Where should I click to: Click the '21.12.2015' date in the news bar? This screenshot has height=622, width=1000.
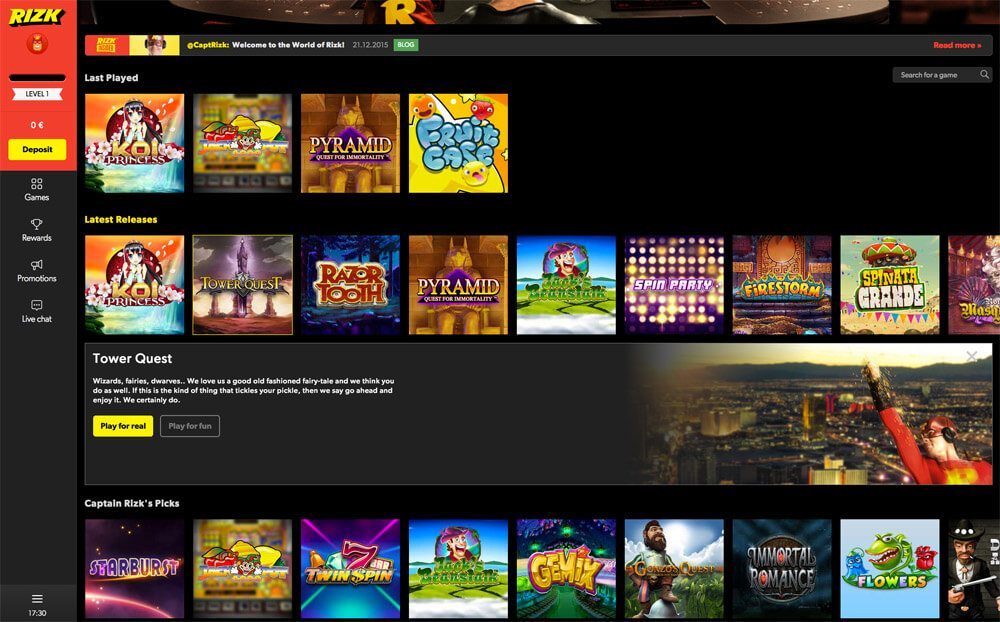[x=370, y=45]
